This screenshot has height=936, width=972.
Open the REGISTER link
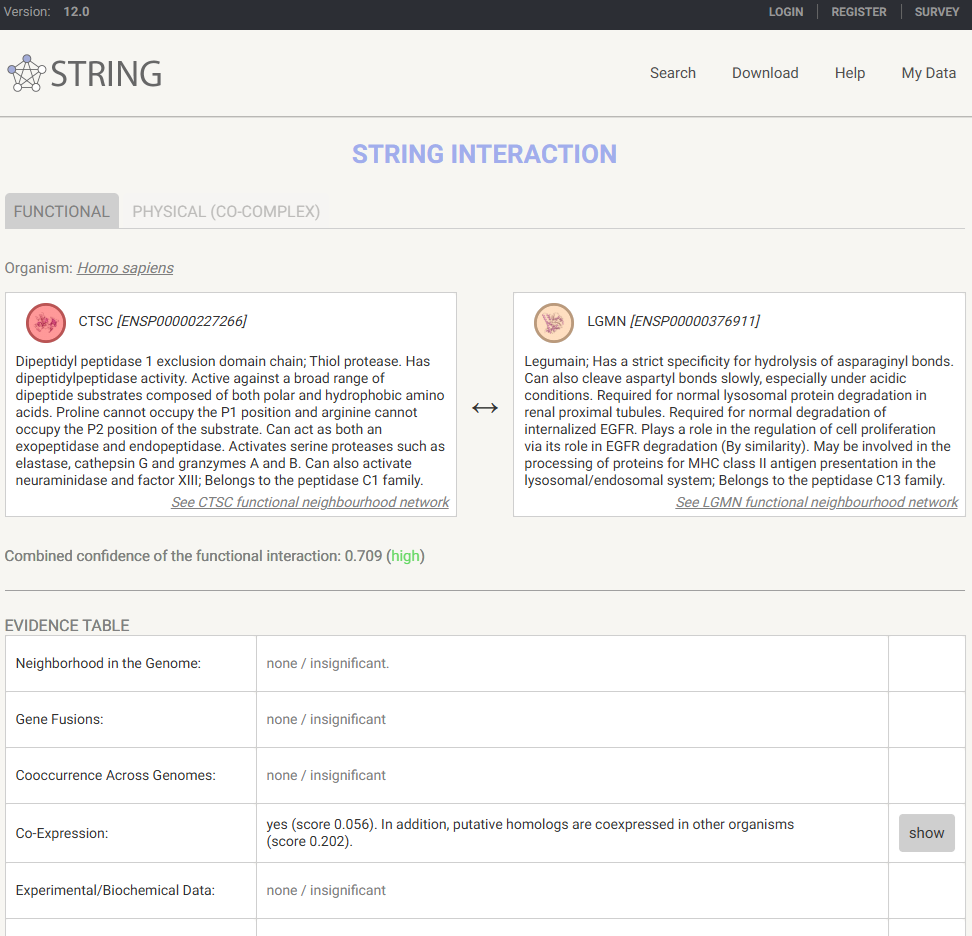859,12
